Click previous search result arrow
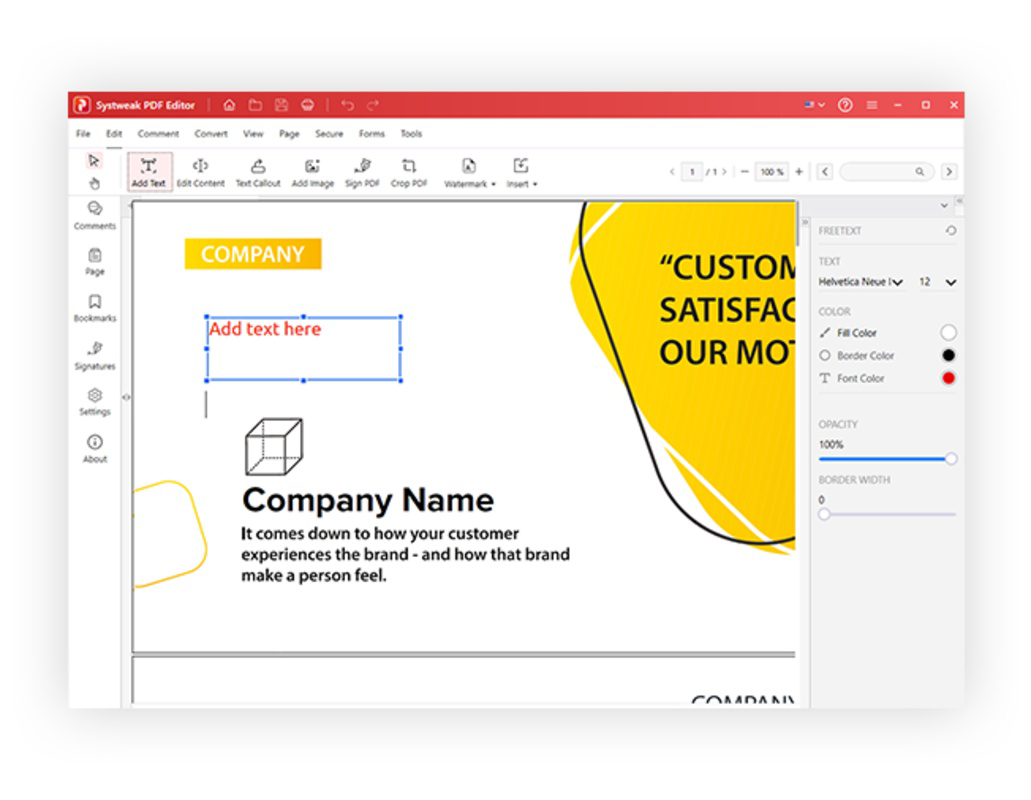 pos(825,172)
